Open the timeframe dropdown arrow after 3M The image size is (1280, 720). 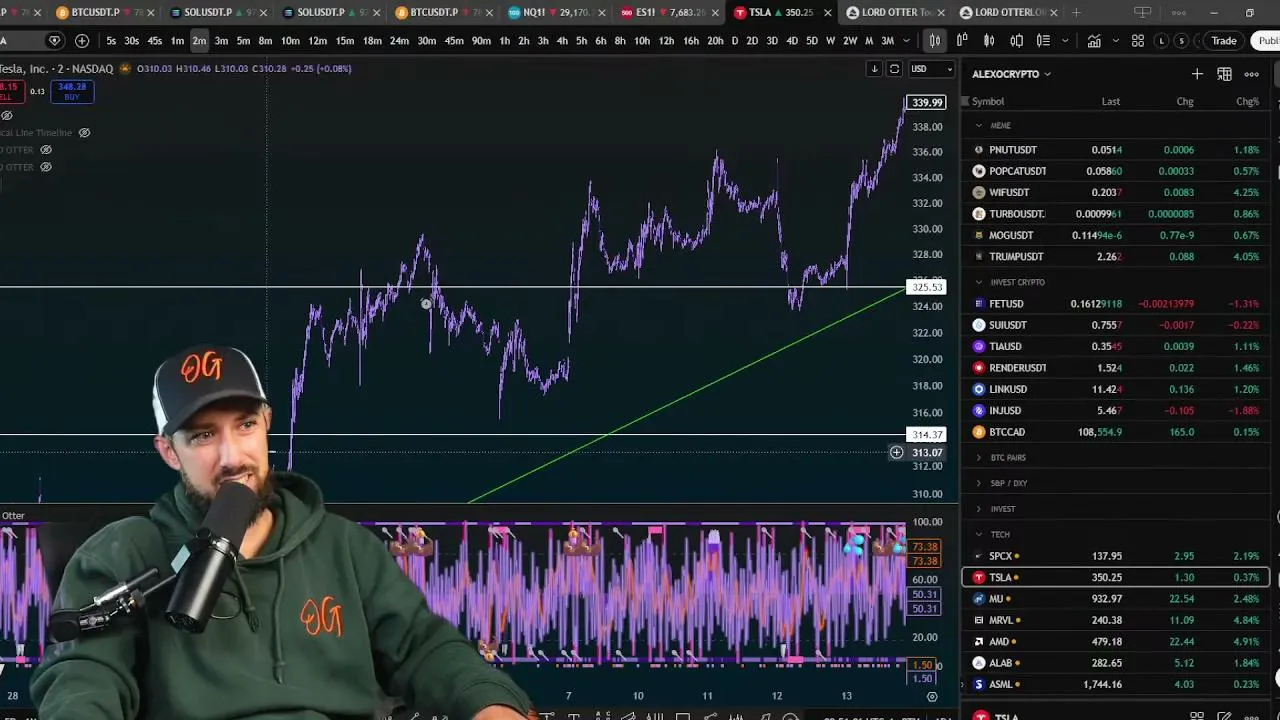tap(906, 41)
